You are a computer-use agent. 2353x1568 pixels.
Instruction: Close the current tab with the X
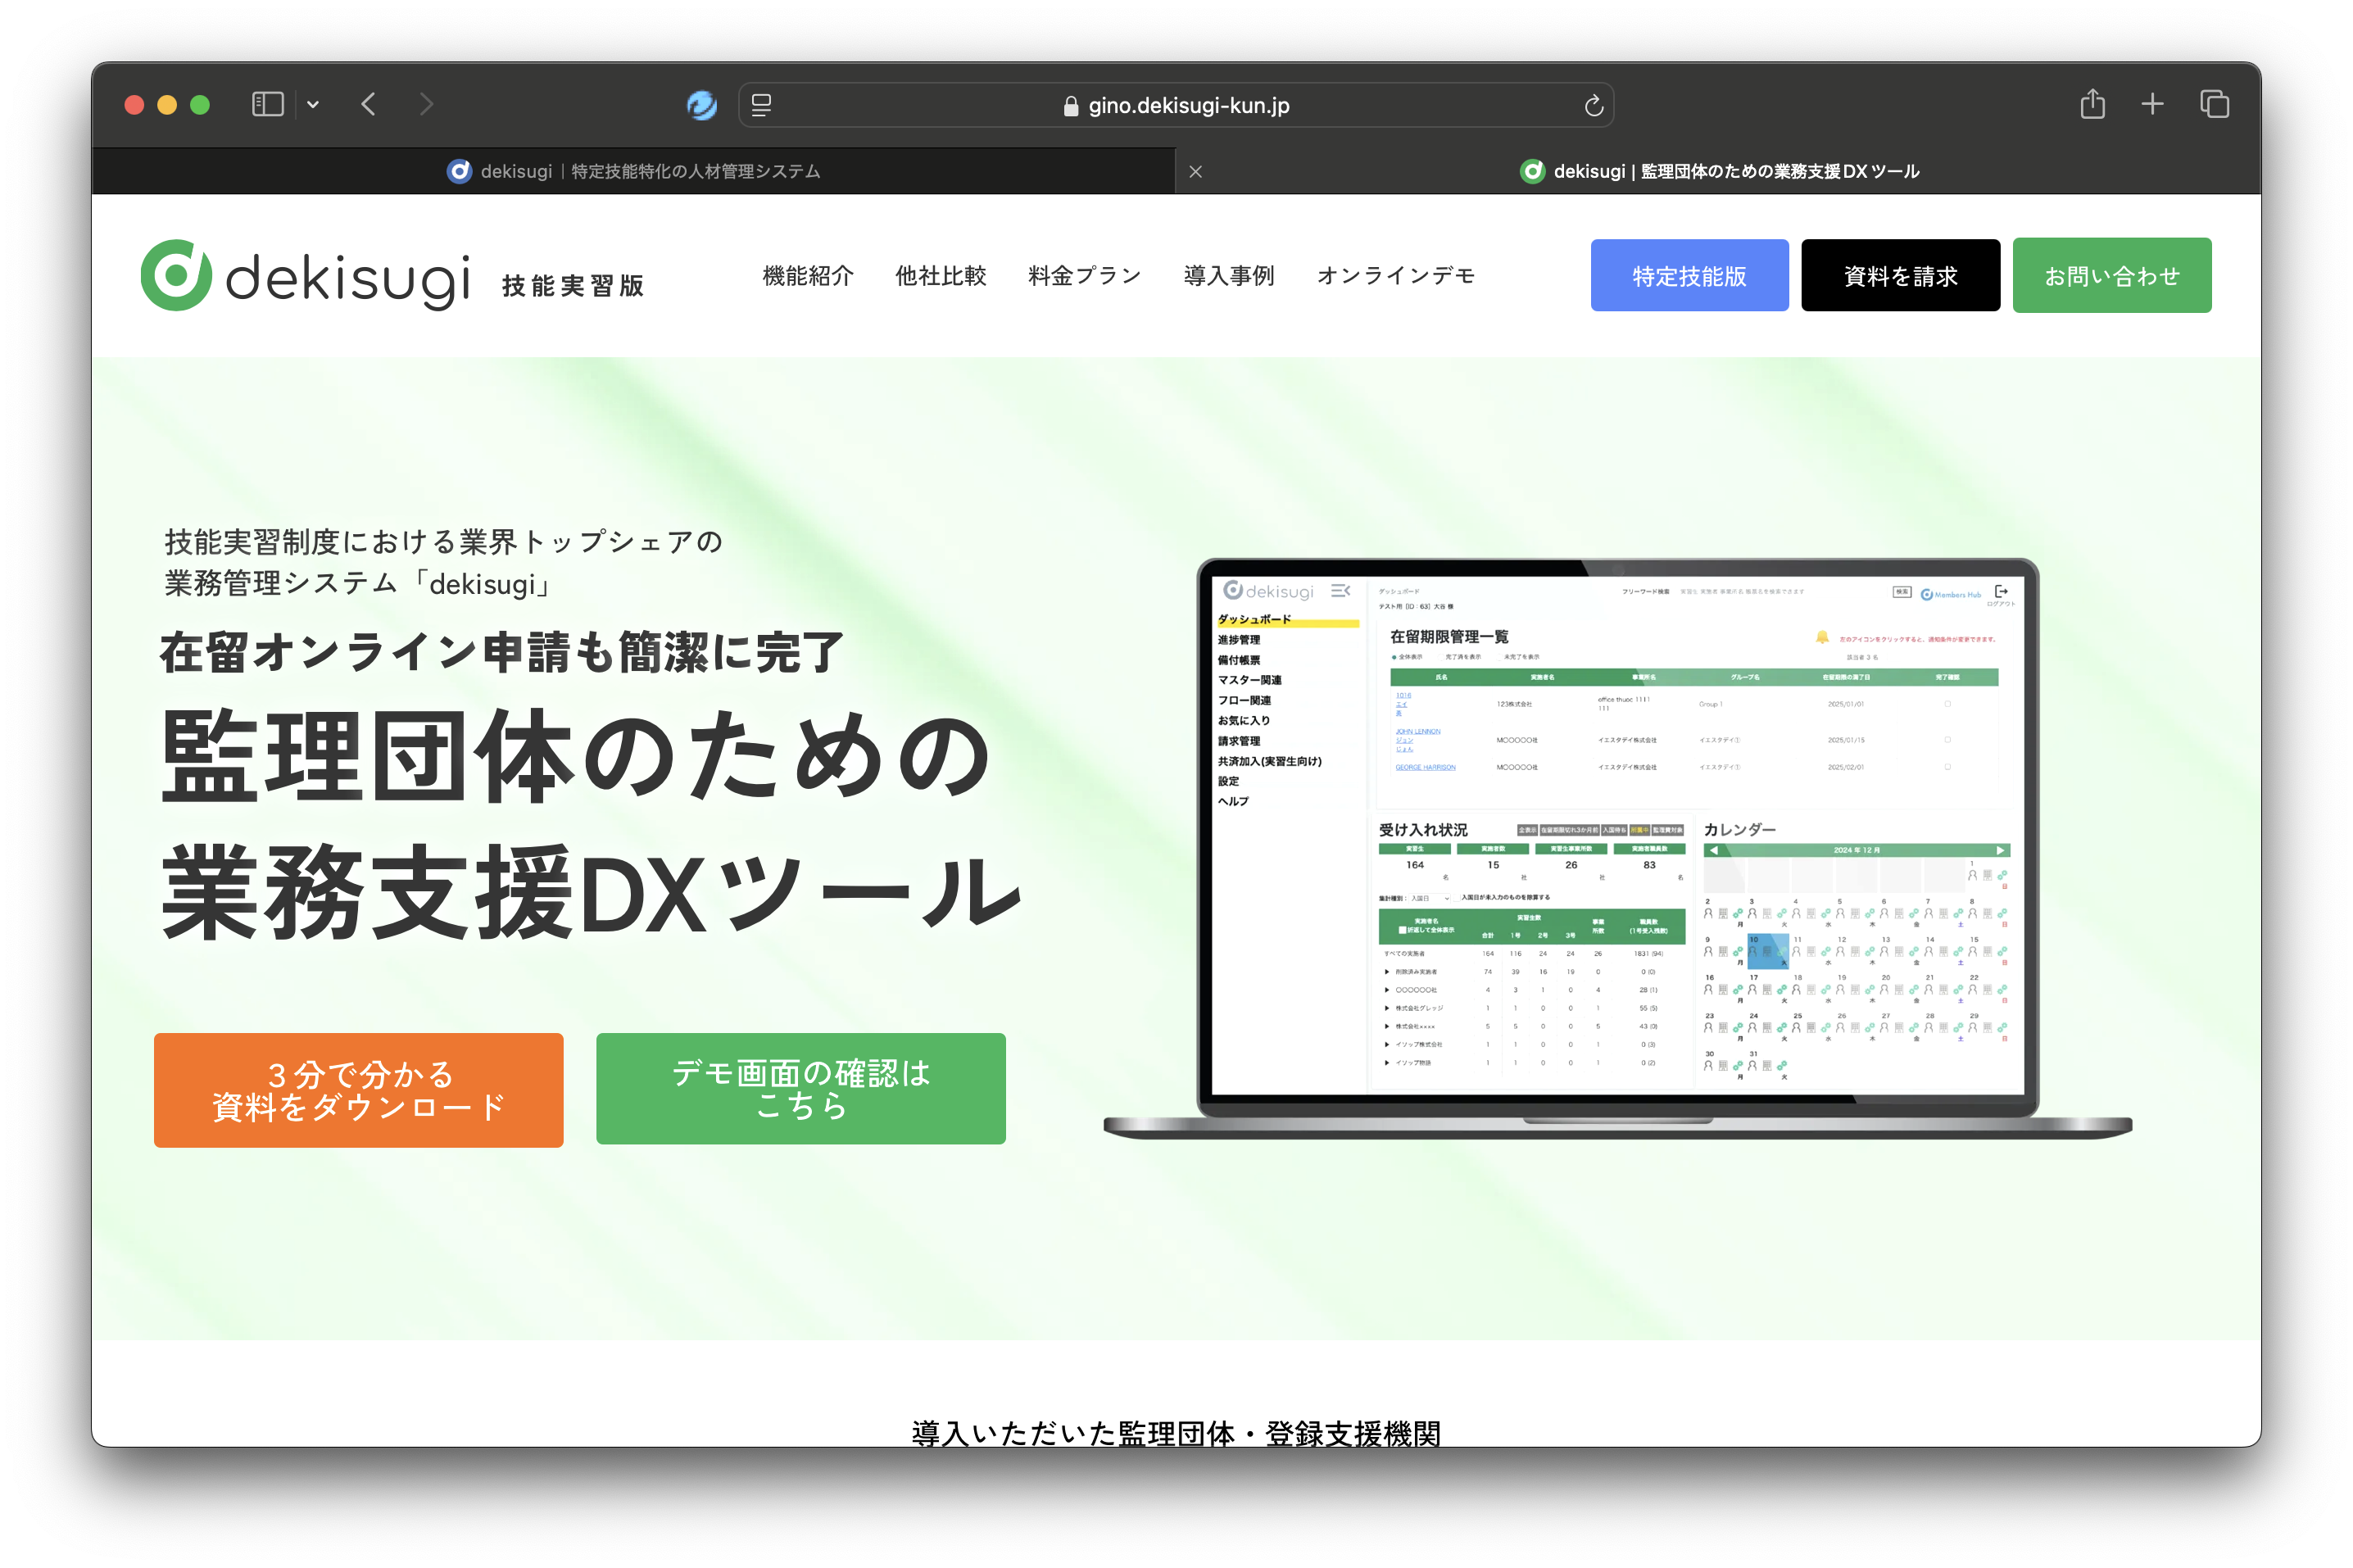pos(1195,172)
